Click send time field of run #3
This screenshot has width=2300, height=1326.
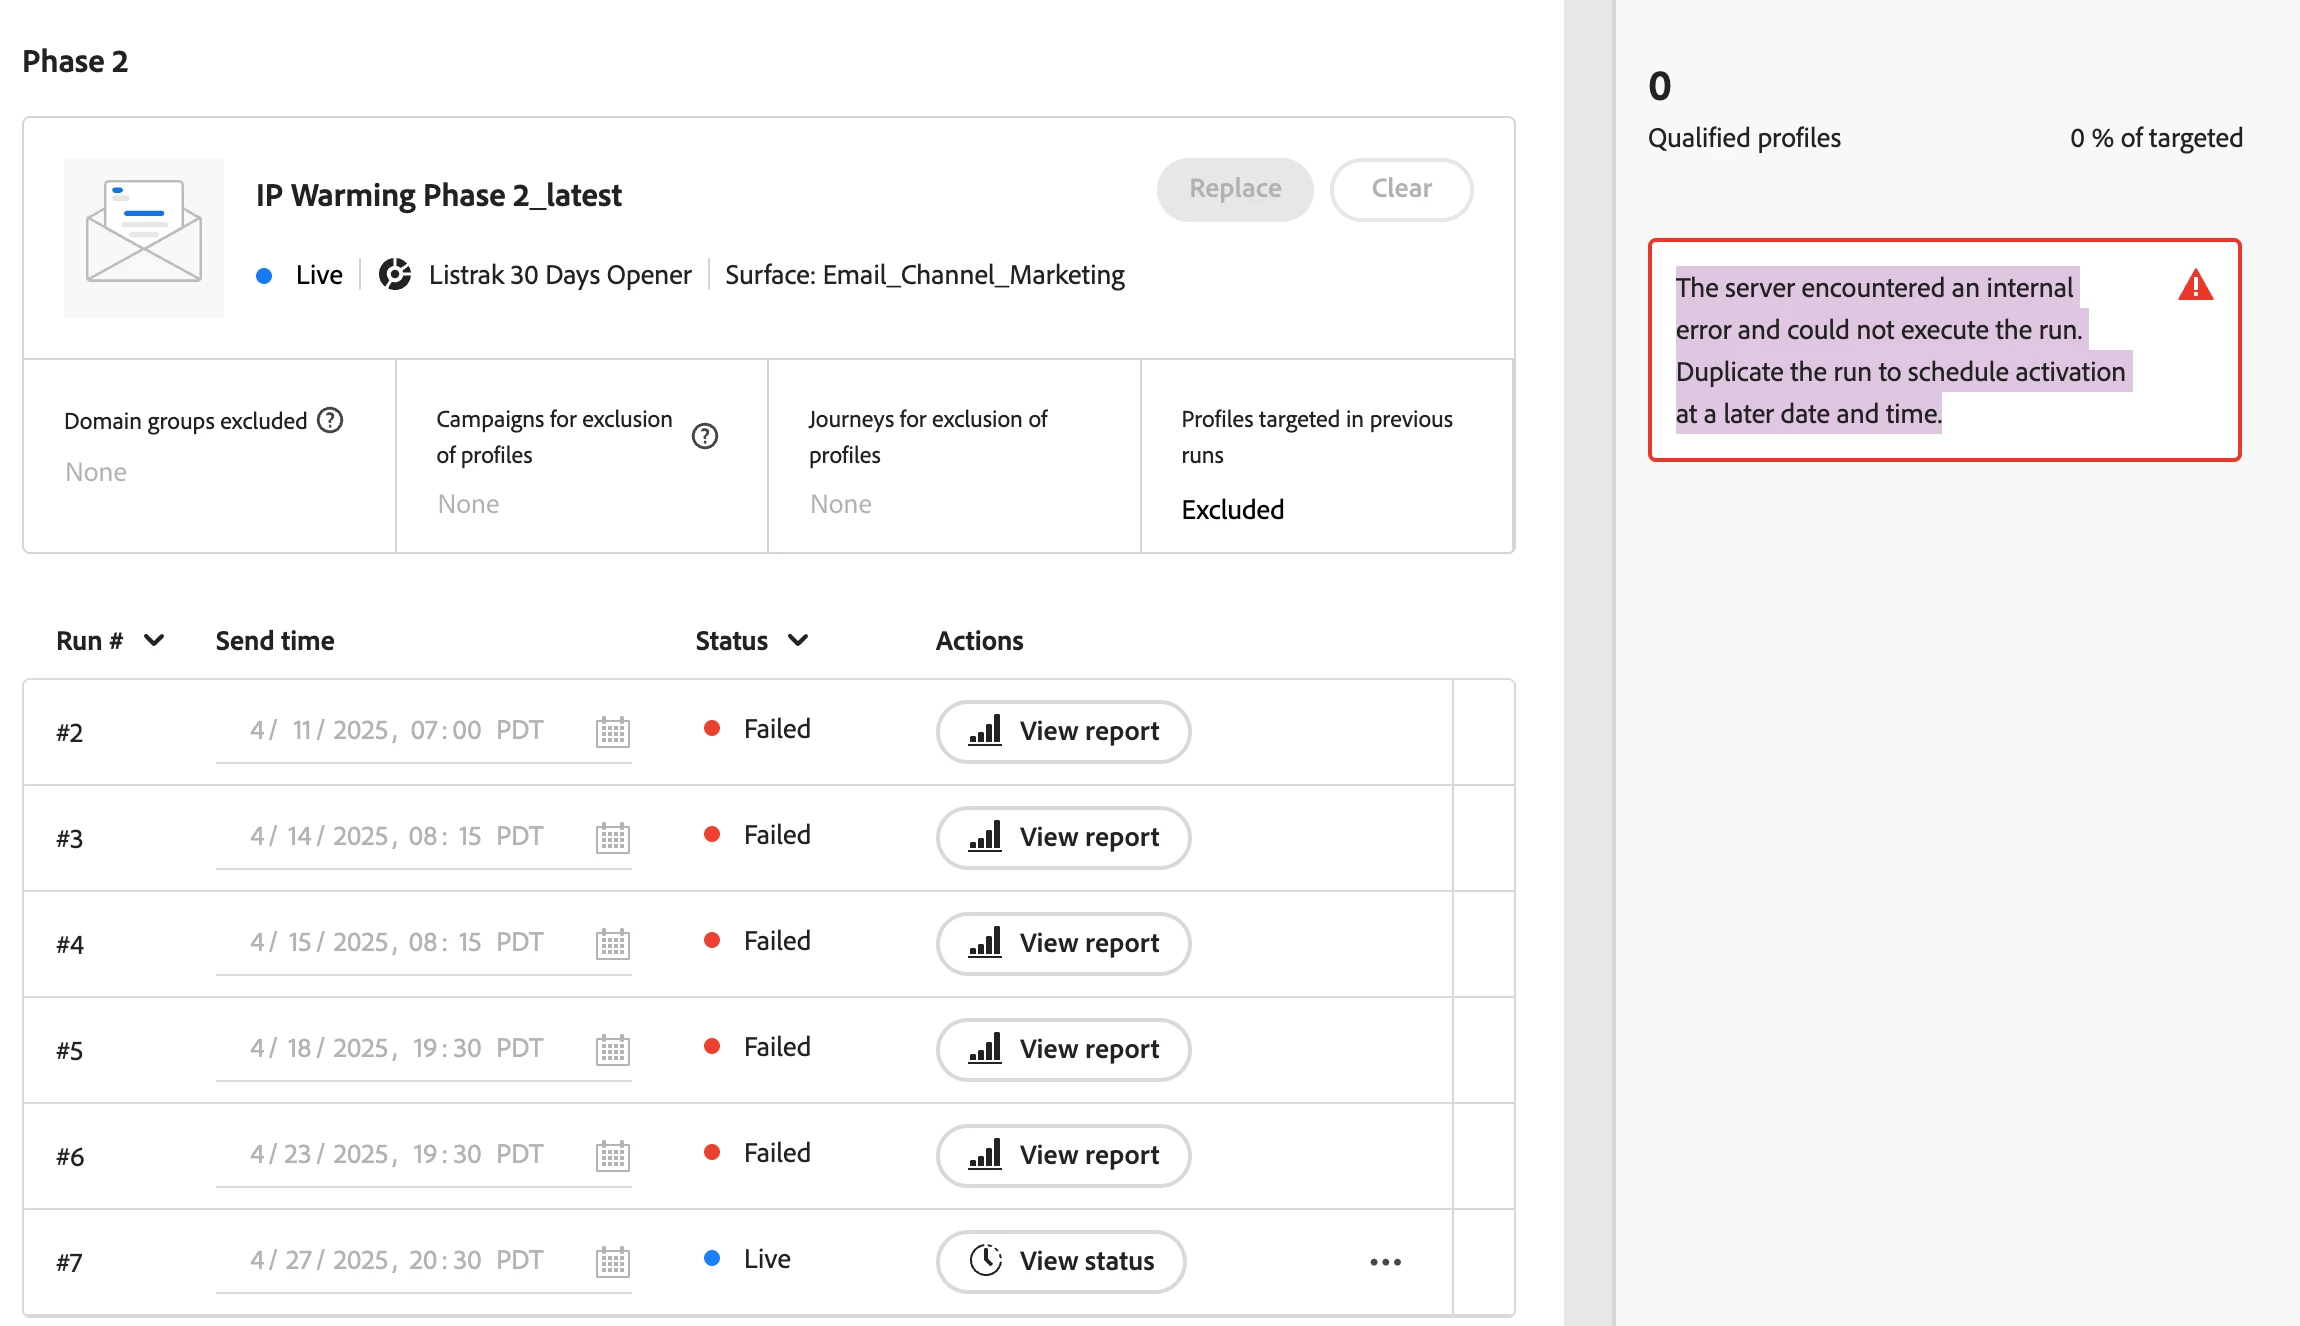click(x=397, y=837)
